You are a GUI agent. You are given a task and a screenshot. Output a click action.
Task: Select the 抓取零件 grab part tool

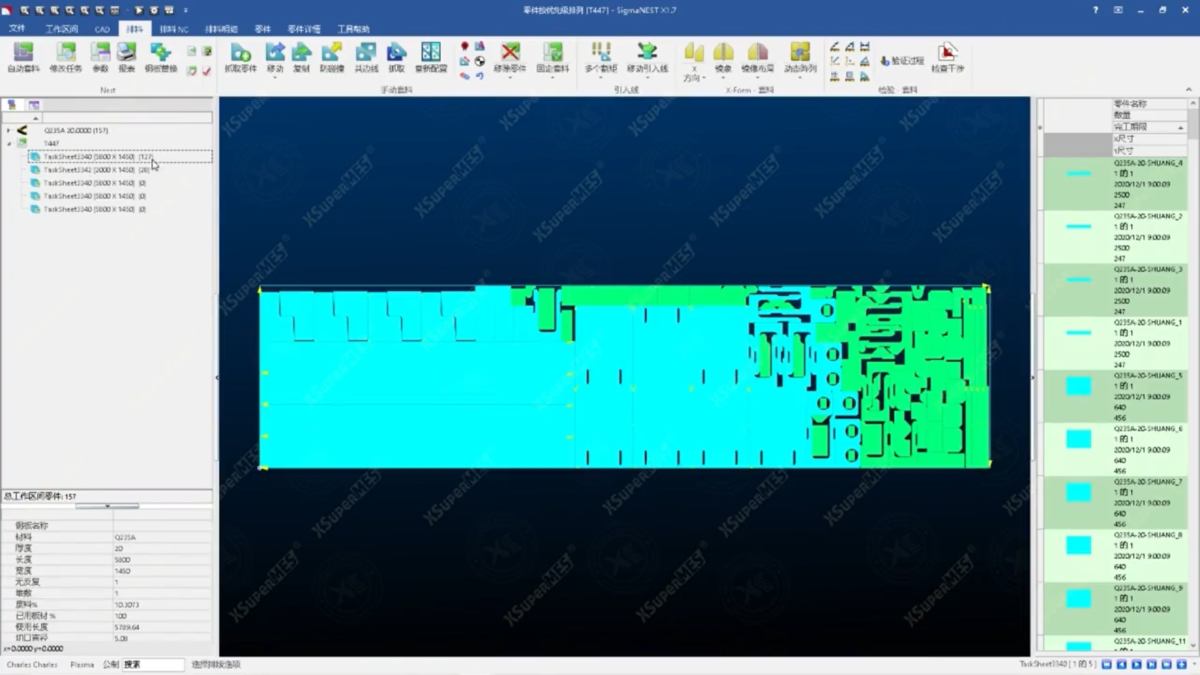[240, 57]
